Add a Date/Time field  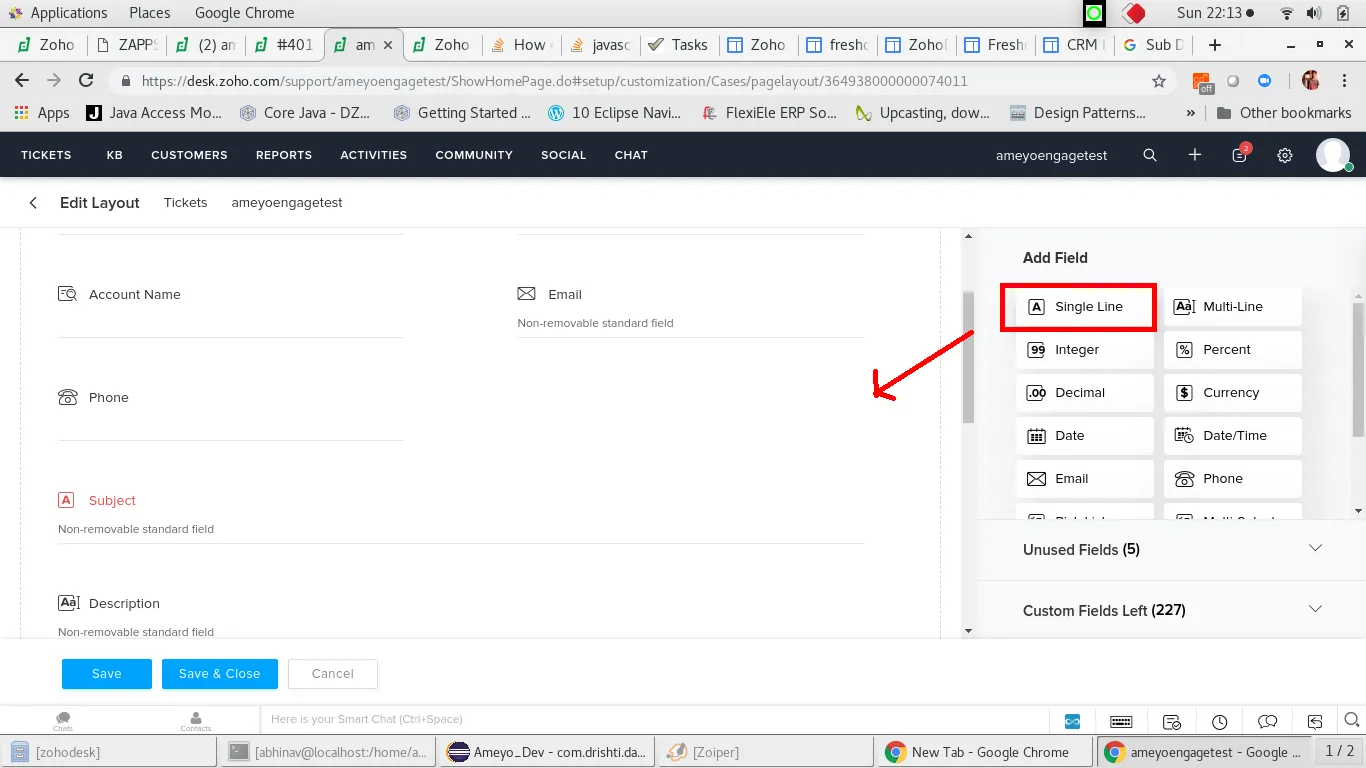pyautogui.click(x=1233, y=436)
